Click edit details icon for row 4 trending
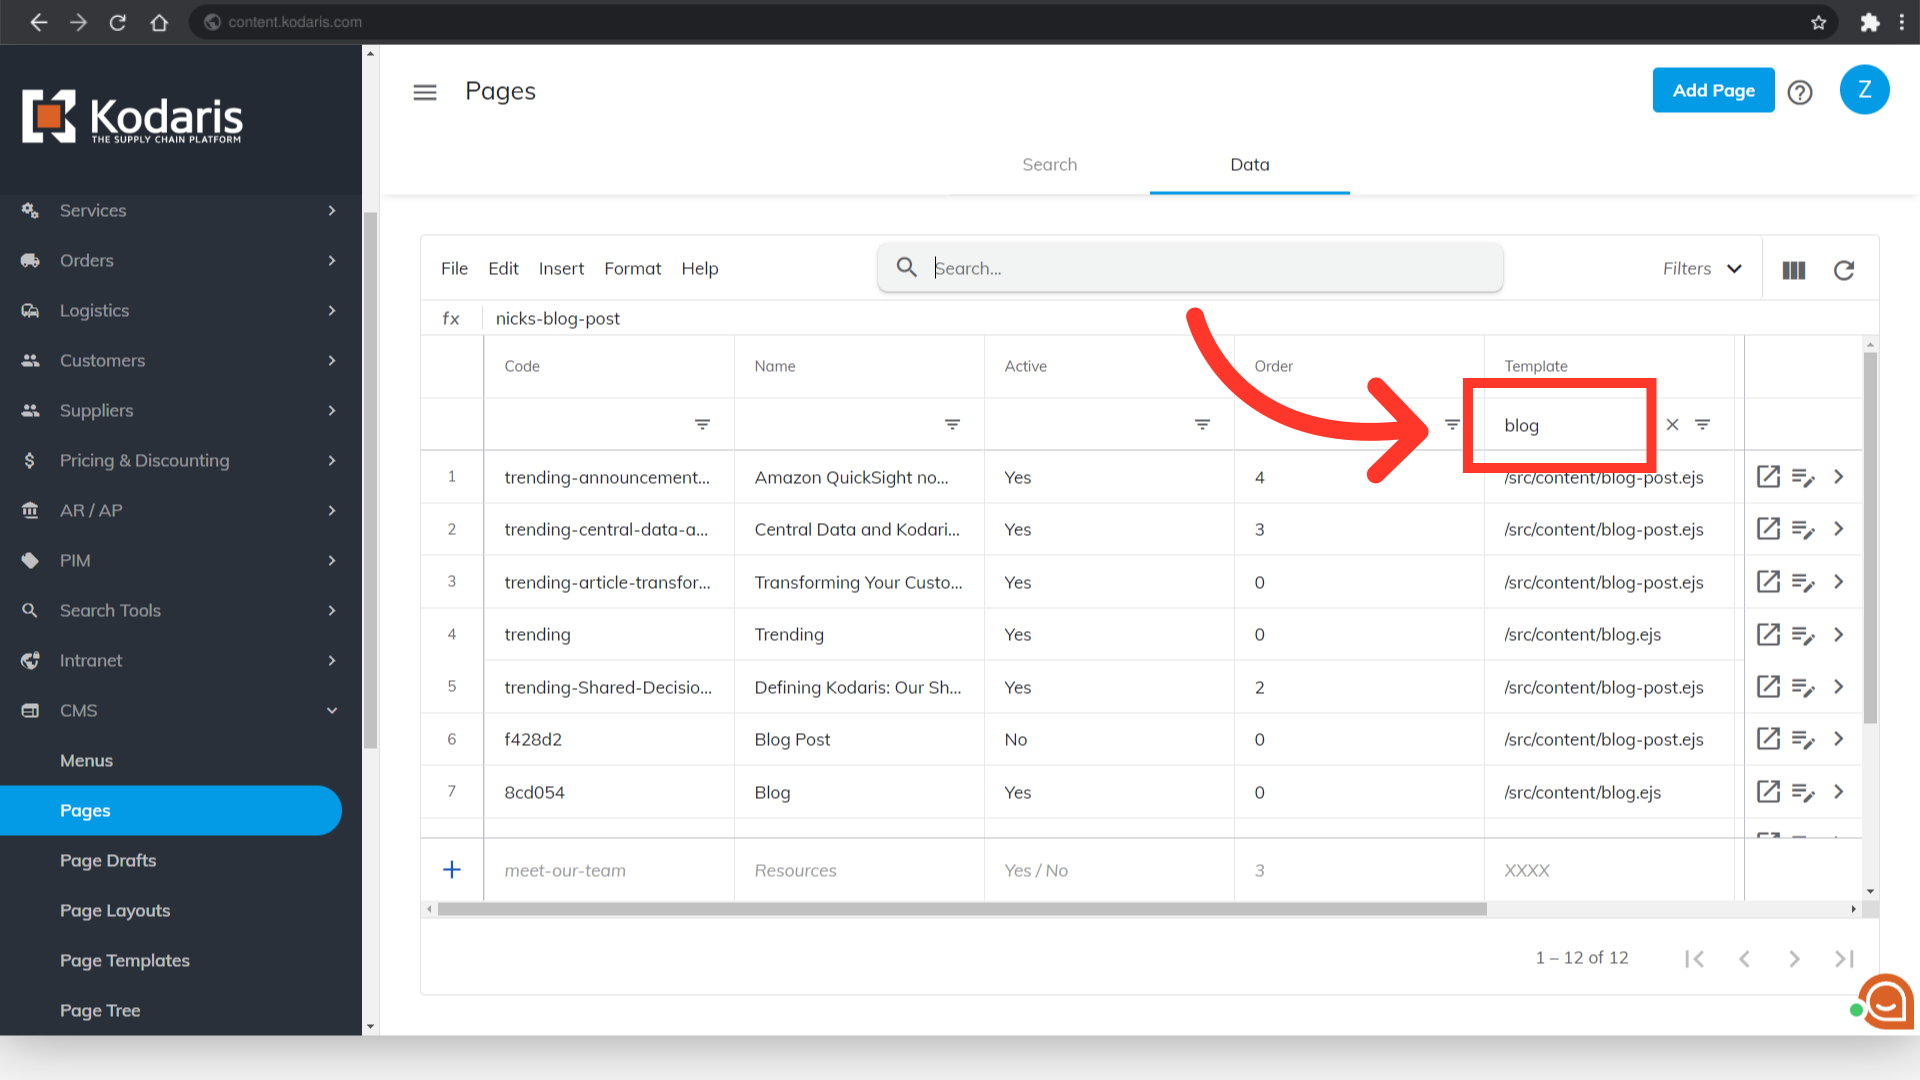The image size is (1920, 1080). click(1802, 635)
